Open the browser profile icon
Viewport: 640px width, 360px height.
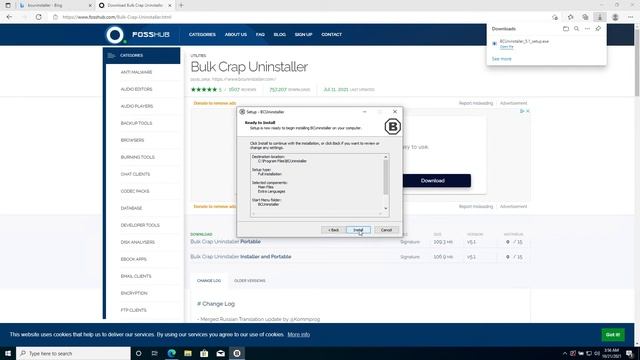pos(615,17)
